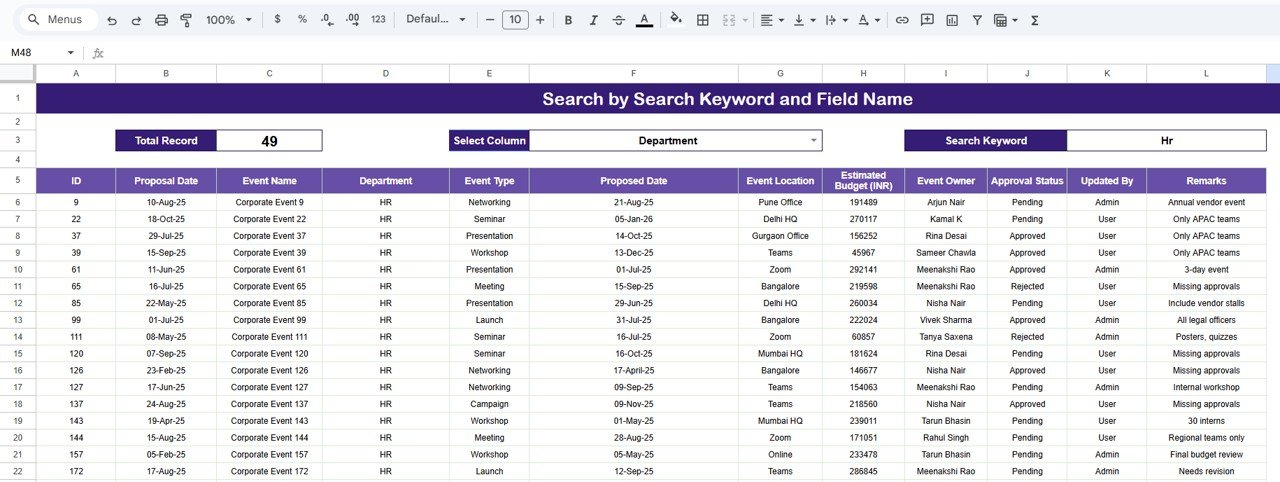
Task: Format as currency with dollar button
Action: pos(277,20)
